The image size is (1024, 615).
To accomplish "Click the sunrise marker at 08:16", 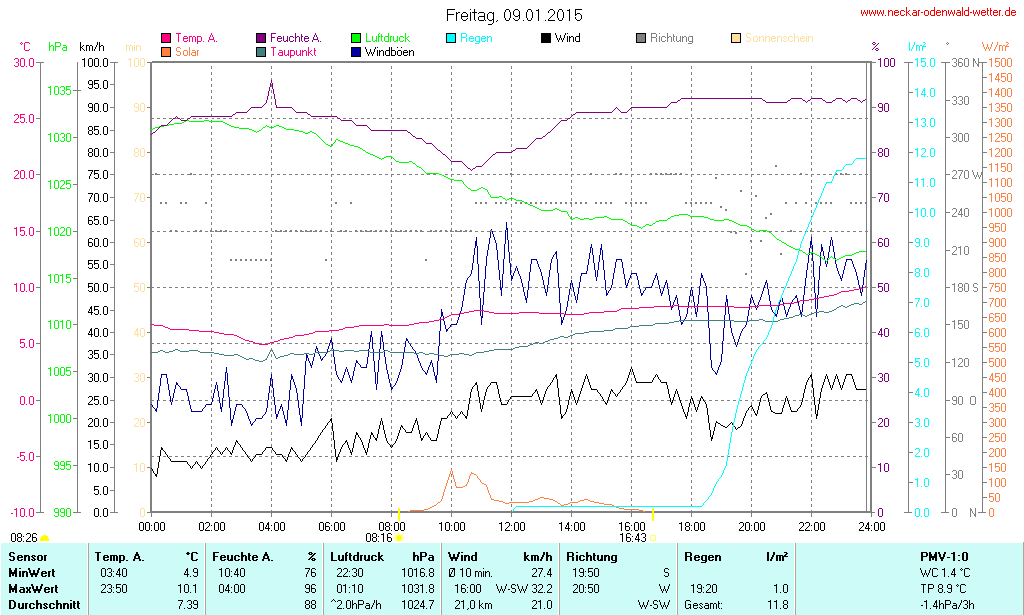I will 399,538.
